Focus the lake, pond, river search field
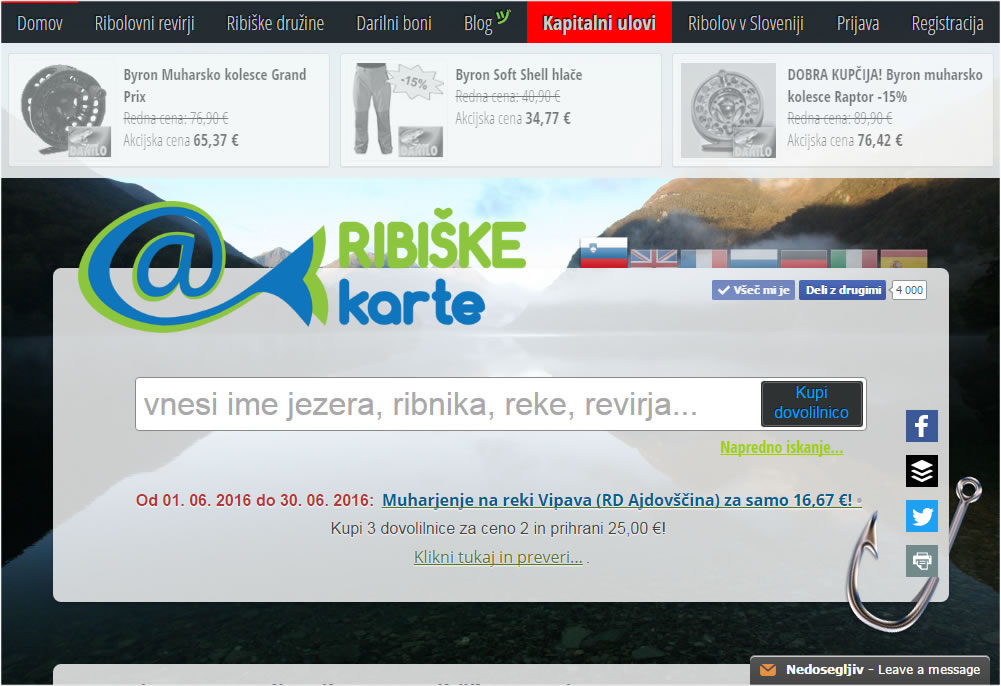The image size is (1001, 686). 448,404
